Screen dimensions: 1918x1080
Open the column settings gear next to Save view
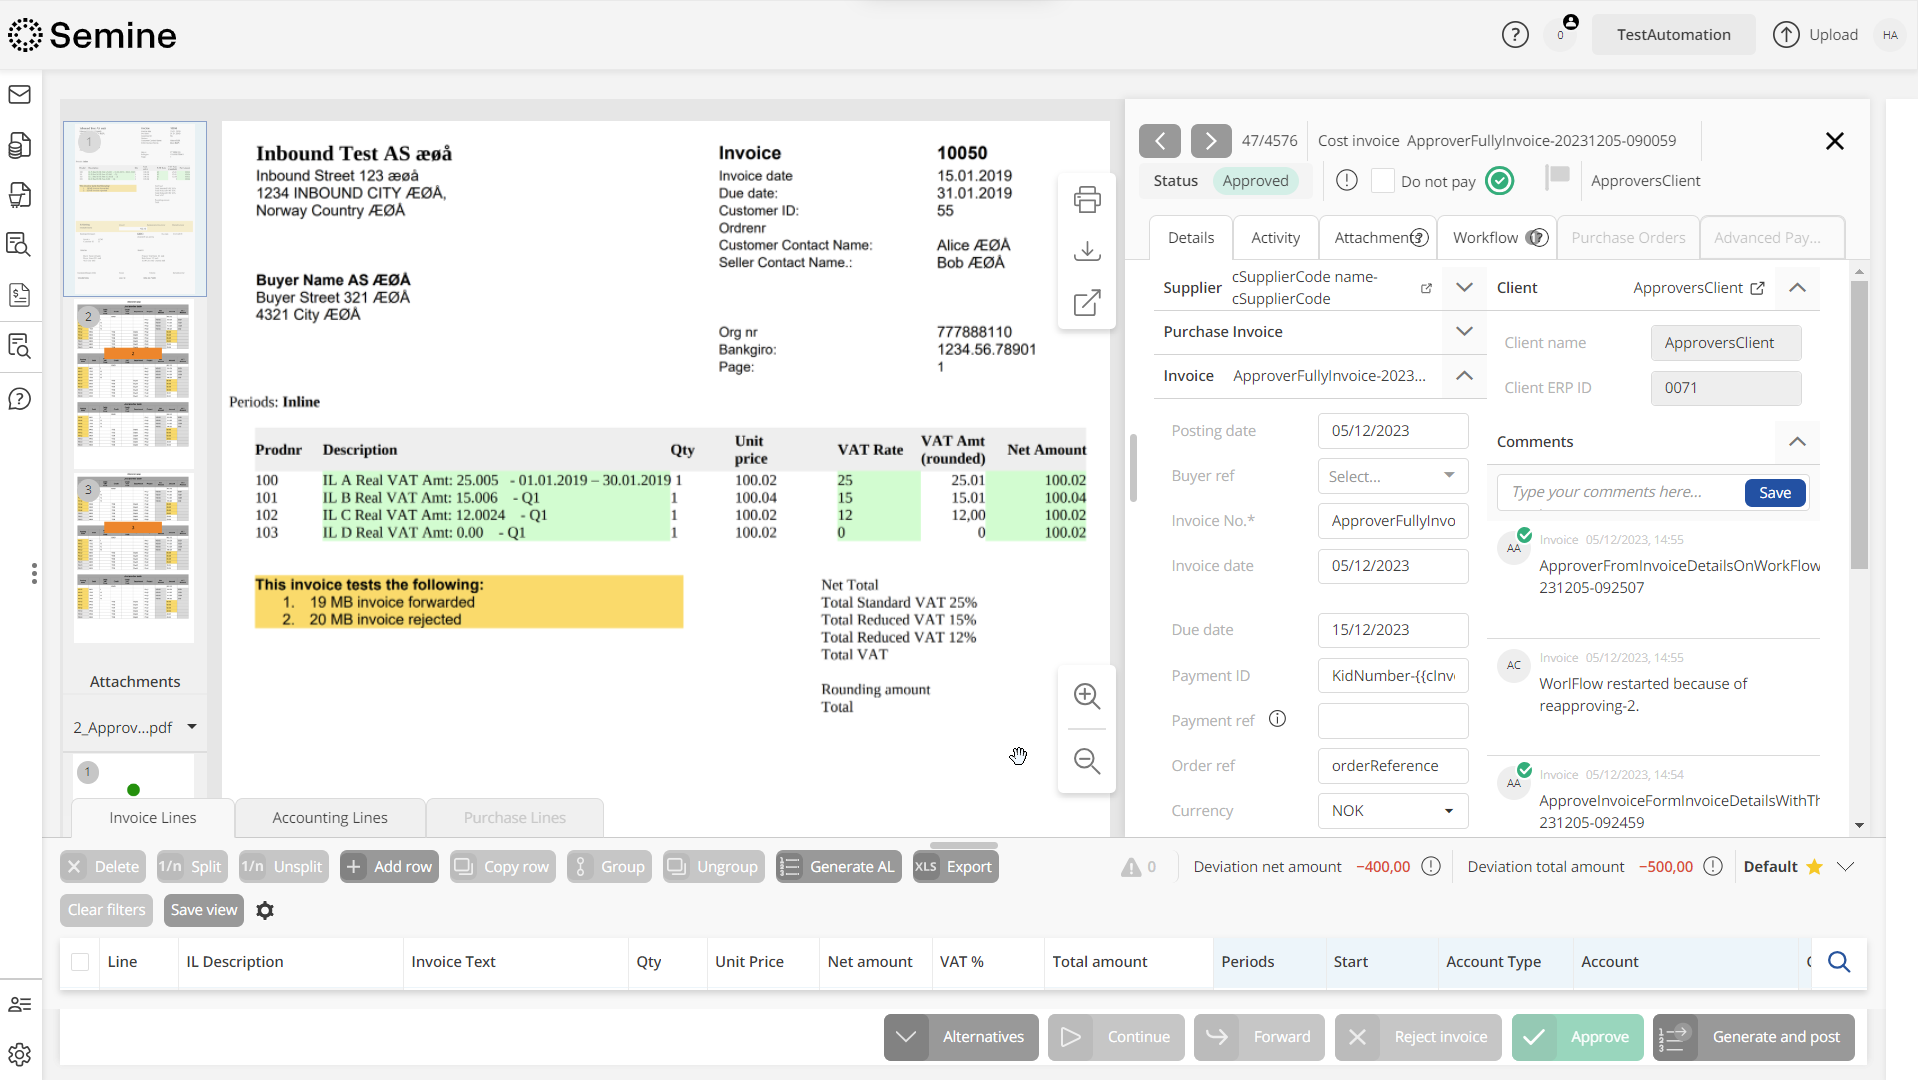[265, 910]
